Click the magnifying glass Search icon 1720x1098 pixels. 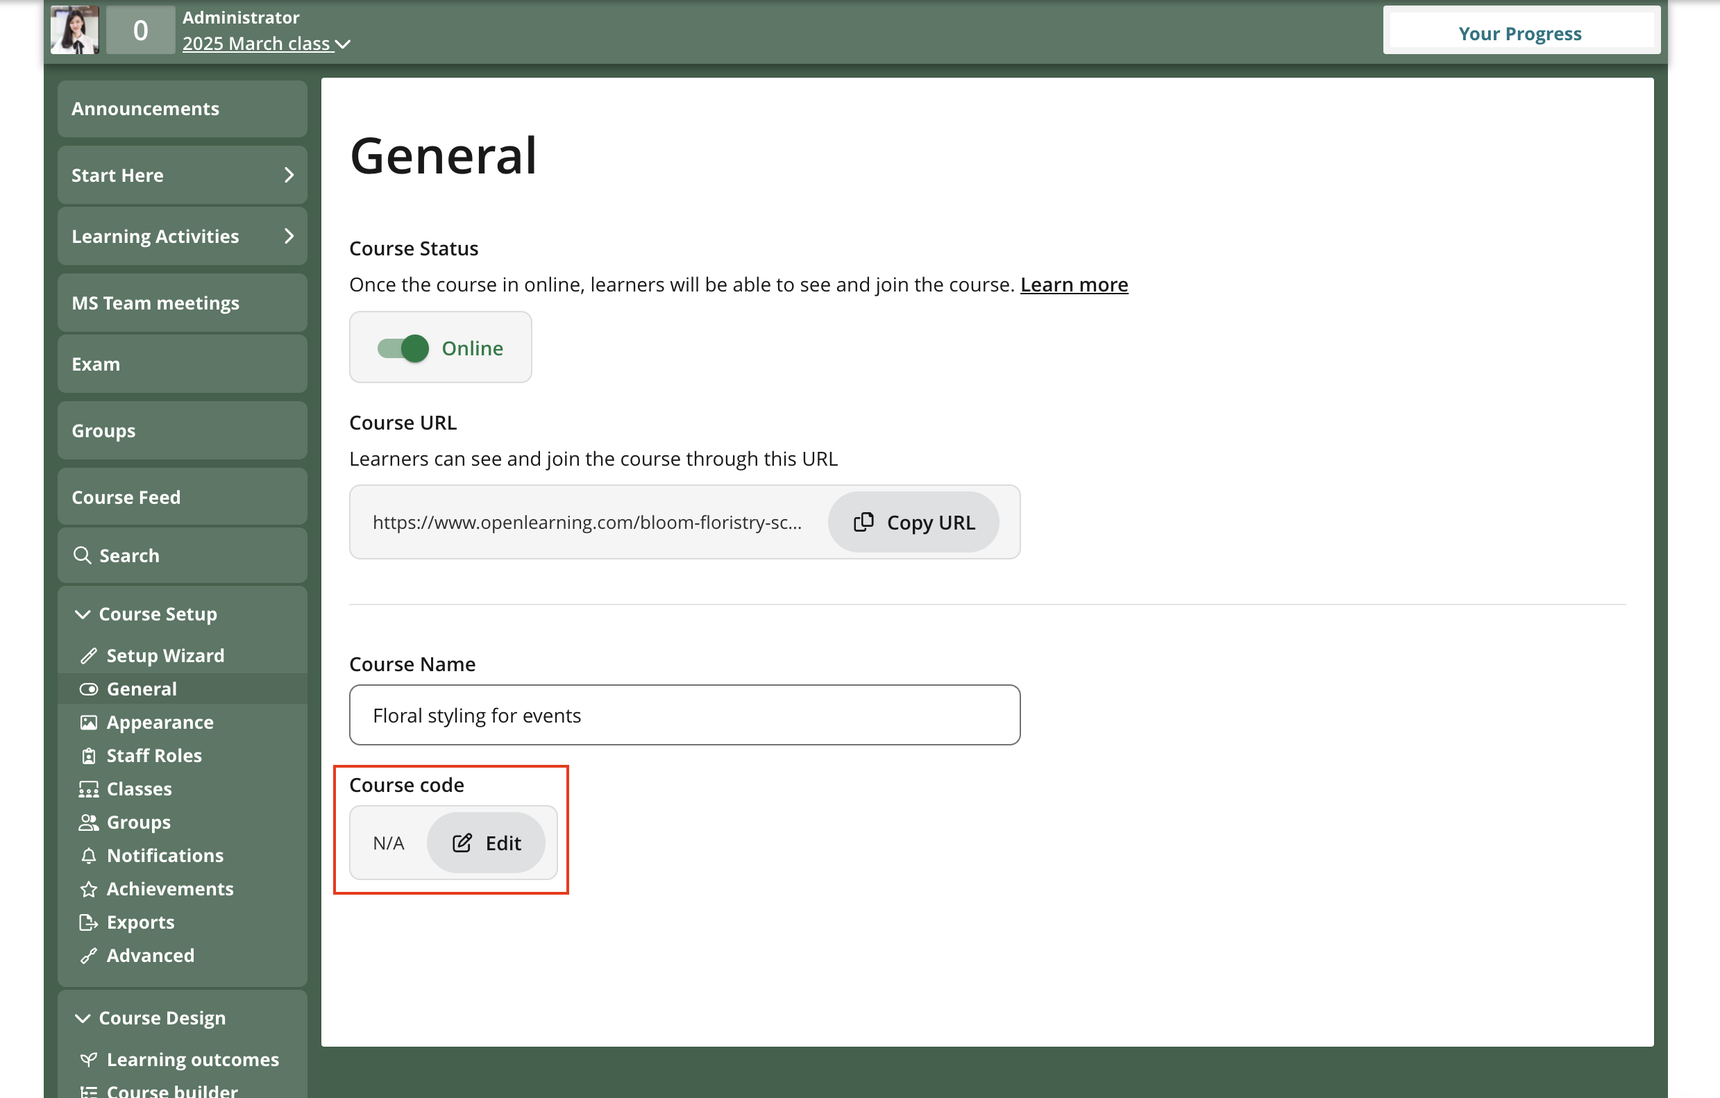[x=83, y=555]
